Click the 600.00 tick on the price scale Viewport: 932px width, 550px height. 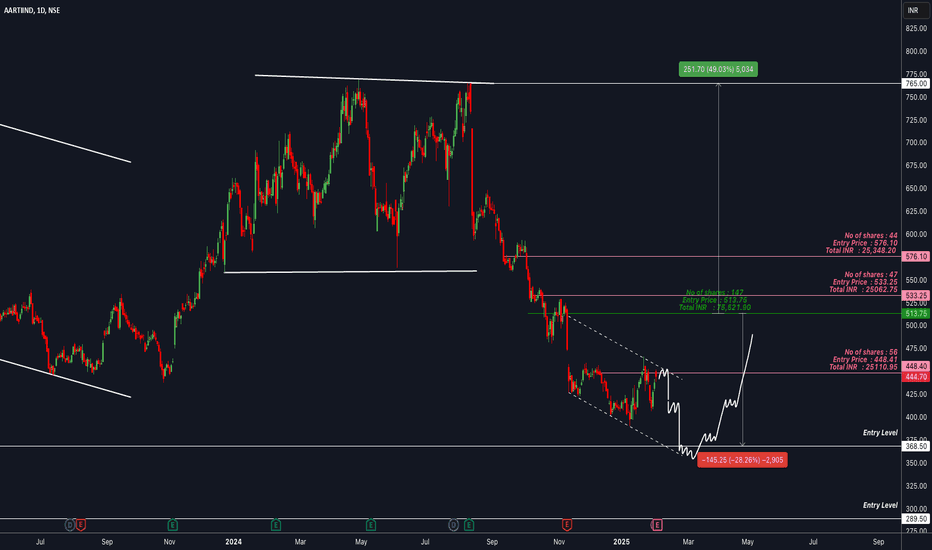pyautogui.click(x=916, y=234)
